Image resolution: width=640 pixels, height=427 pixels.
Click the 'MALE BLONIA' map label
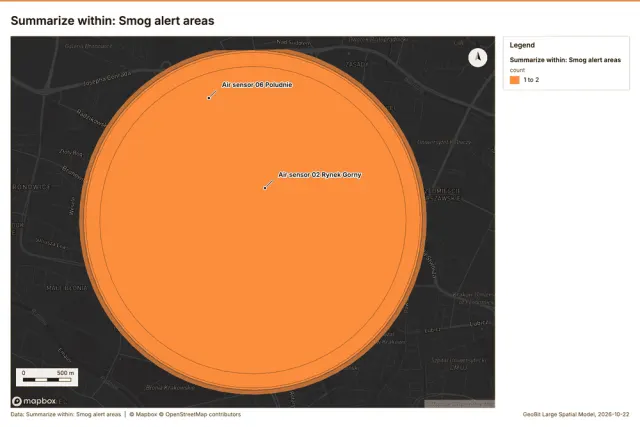(67, 288)
